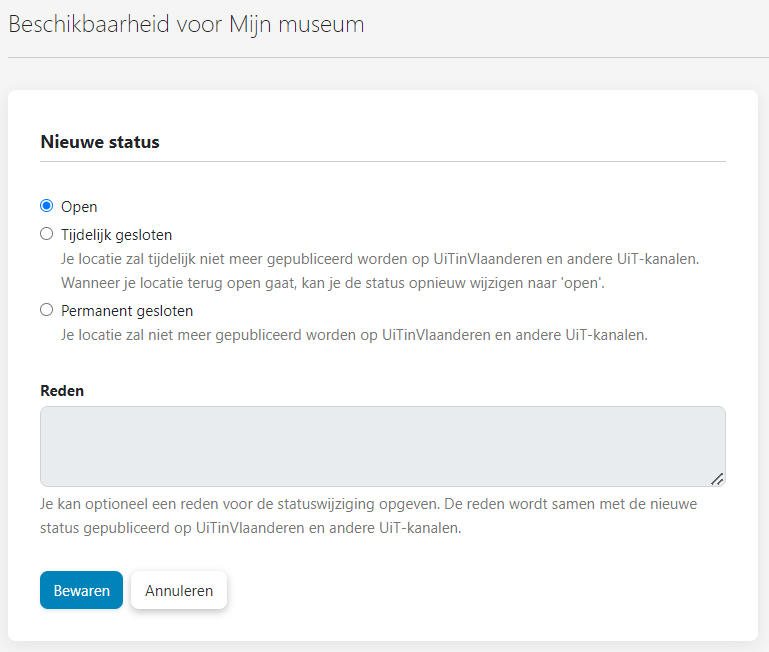The width and height of the screenshot is (769, 652).
Task: Cancel using the Annuleren button
Action: pos(179,590)
